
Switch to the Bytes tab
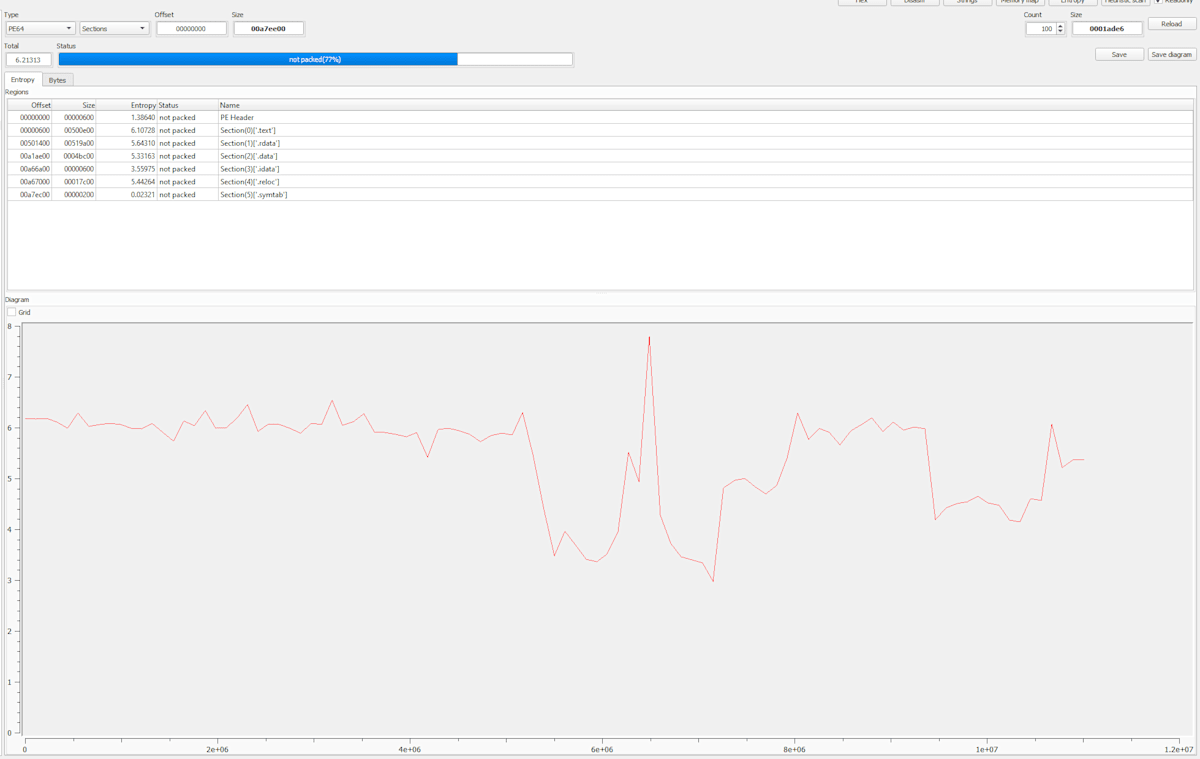(x=58, y=80)
